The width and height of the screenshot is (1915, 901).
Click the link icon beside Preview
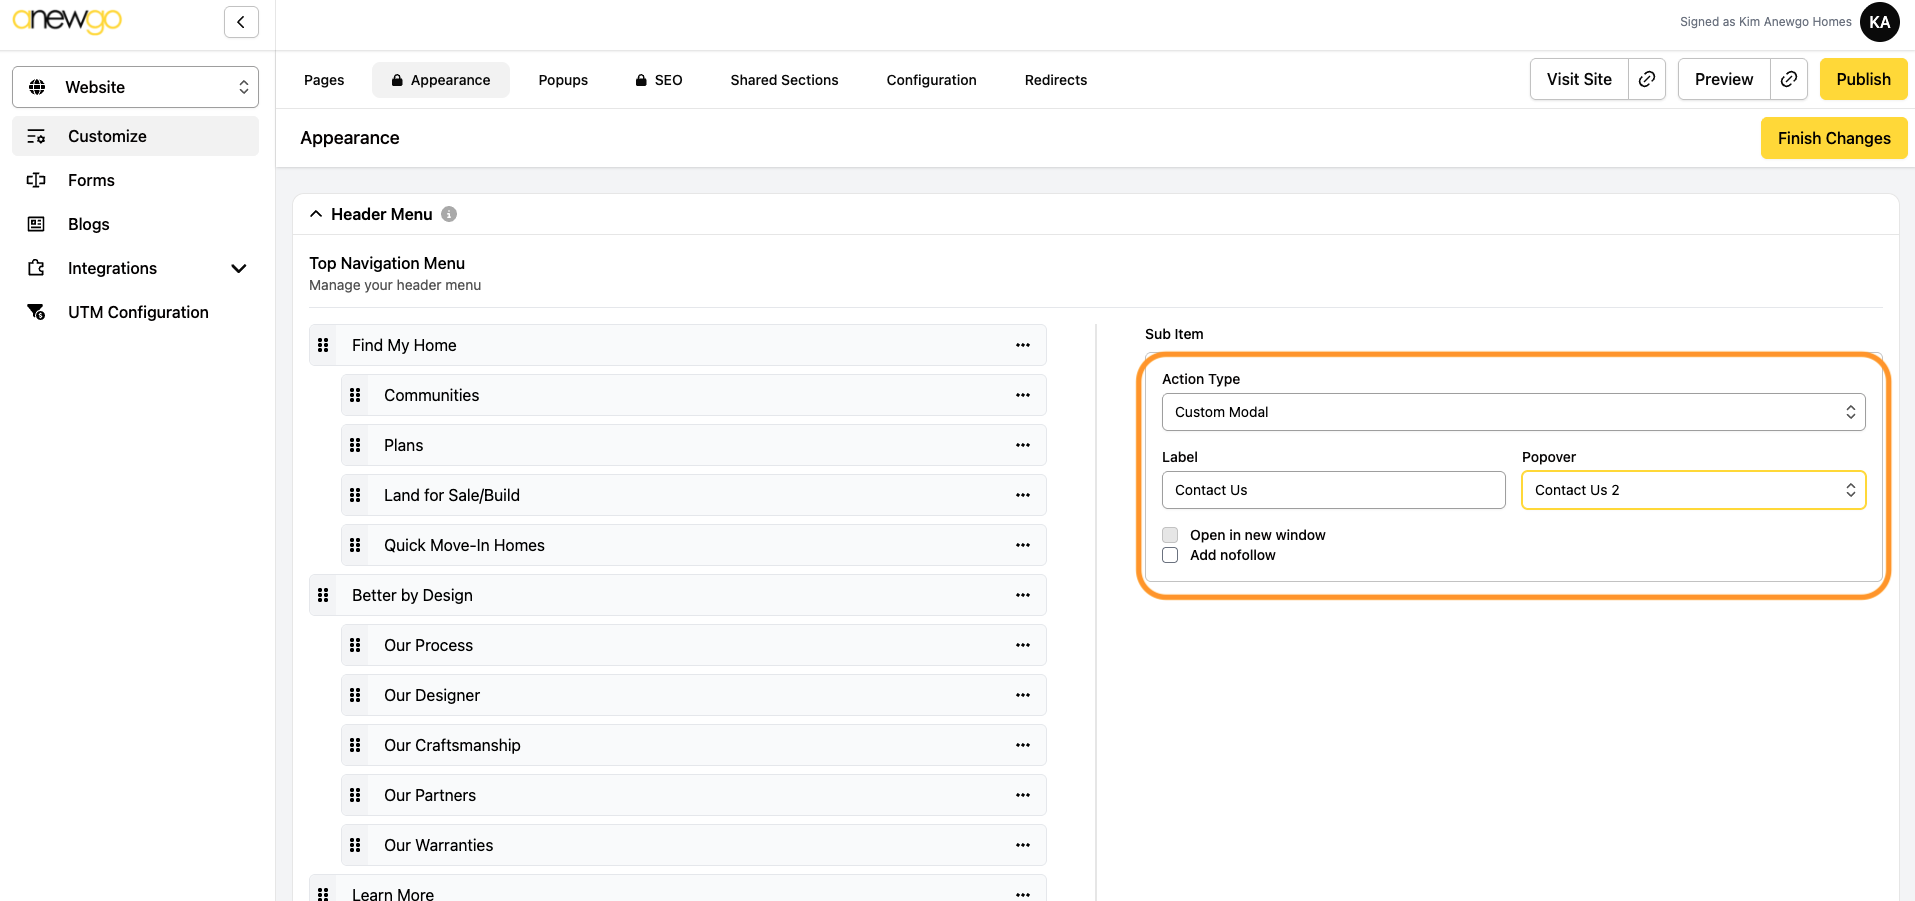pos(1788,79)
